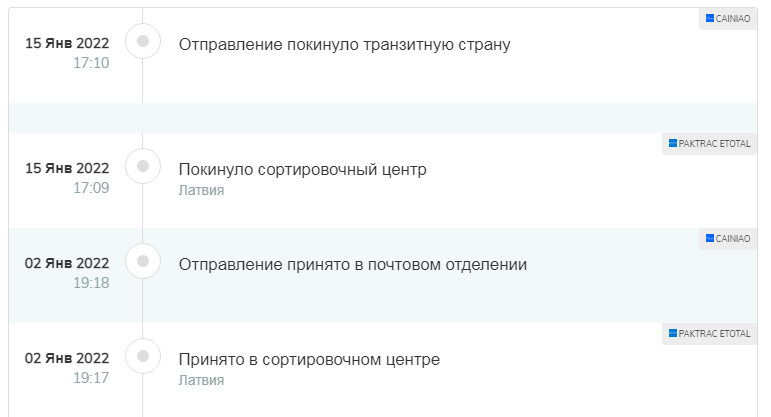Select the timeline marker for the 17:10 event
This screenshot has height=417, width=771.
[x=143, y=41]
